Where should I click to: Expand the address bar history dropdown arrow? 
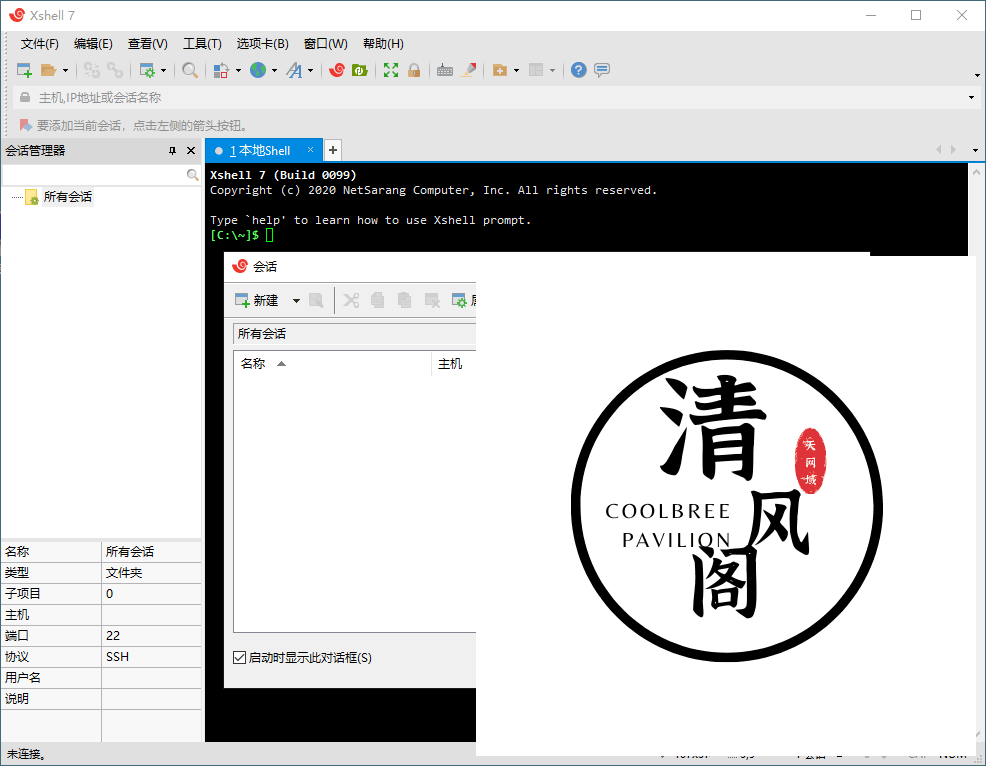pos(972,97)
